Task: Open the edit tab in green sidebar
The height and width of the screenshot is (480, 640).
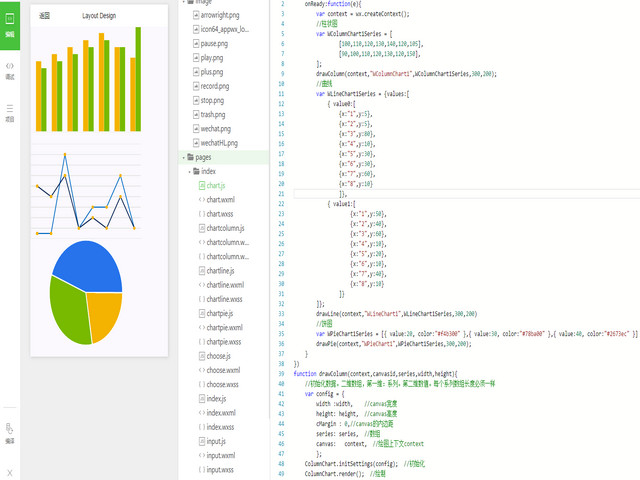Action: [10, 25]
